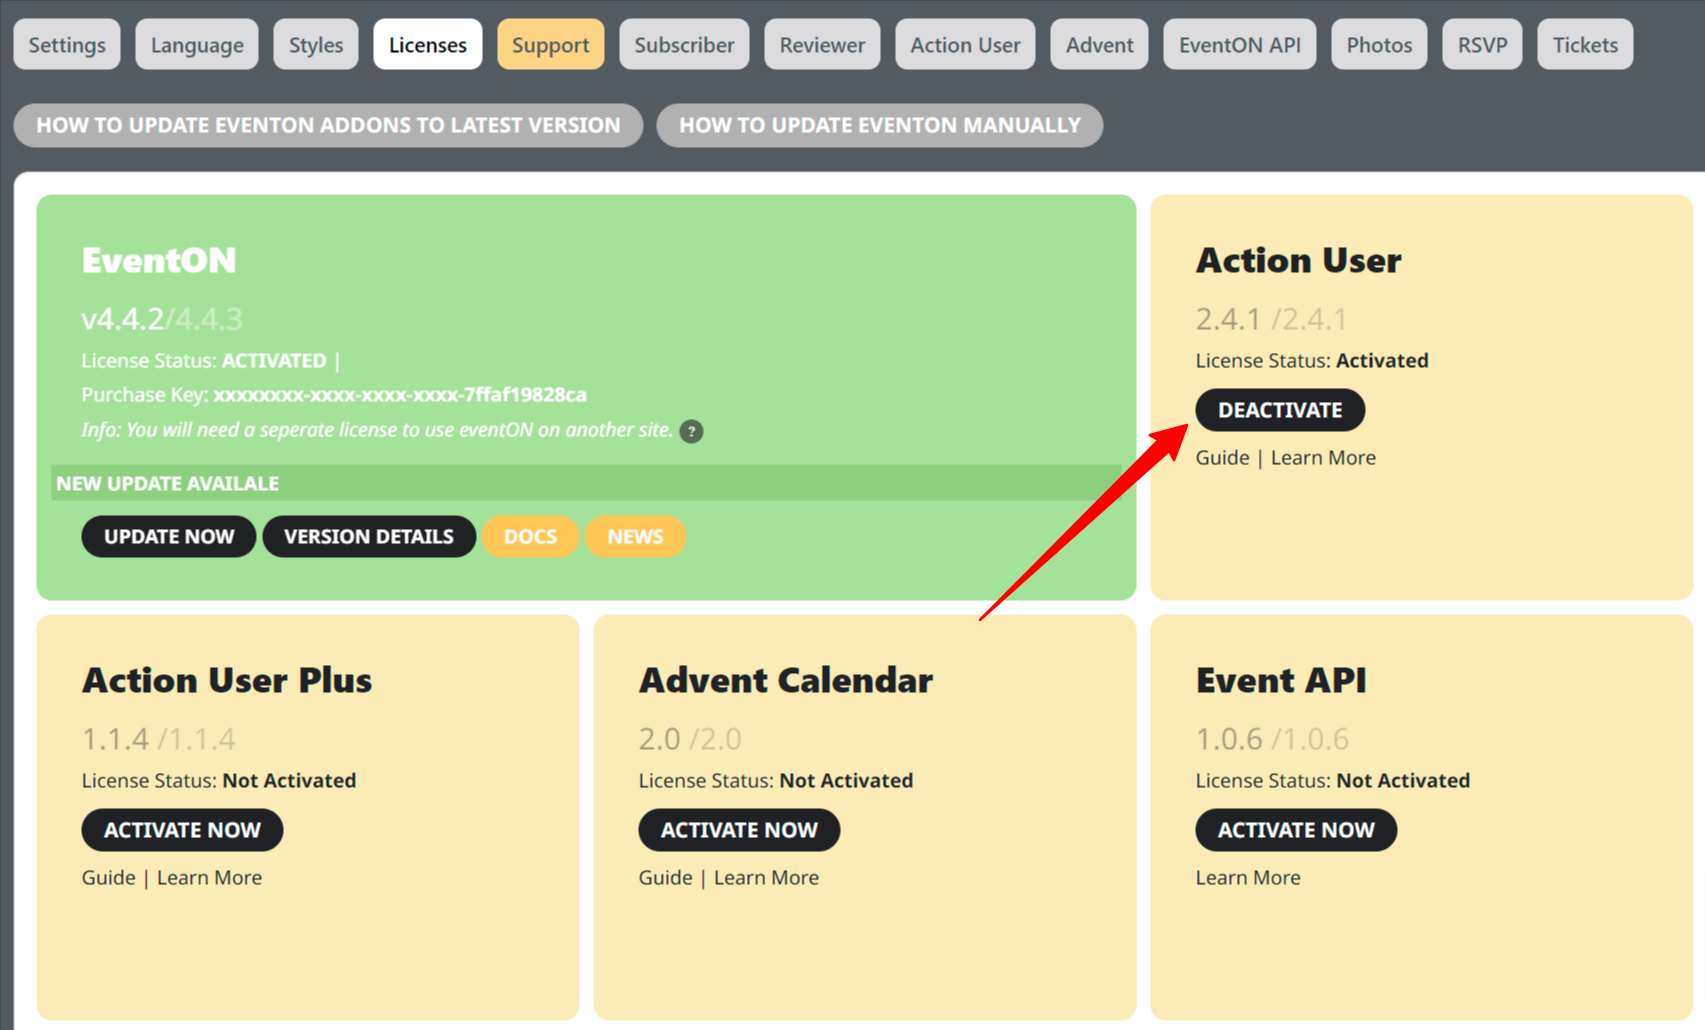
Task: Switch to the Action User tab
Action: coord(965,45)
